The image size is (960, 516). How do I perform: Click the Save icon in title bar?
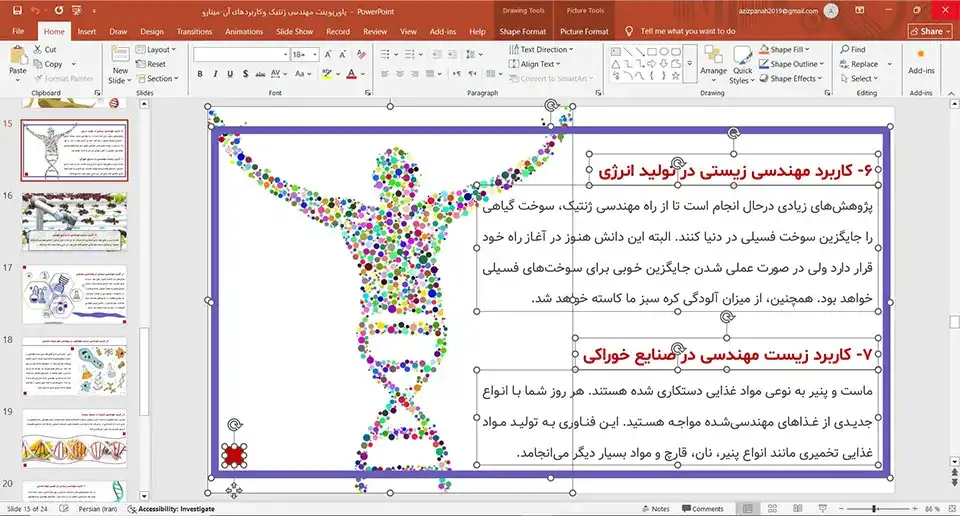click(x=17, y=10)
